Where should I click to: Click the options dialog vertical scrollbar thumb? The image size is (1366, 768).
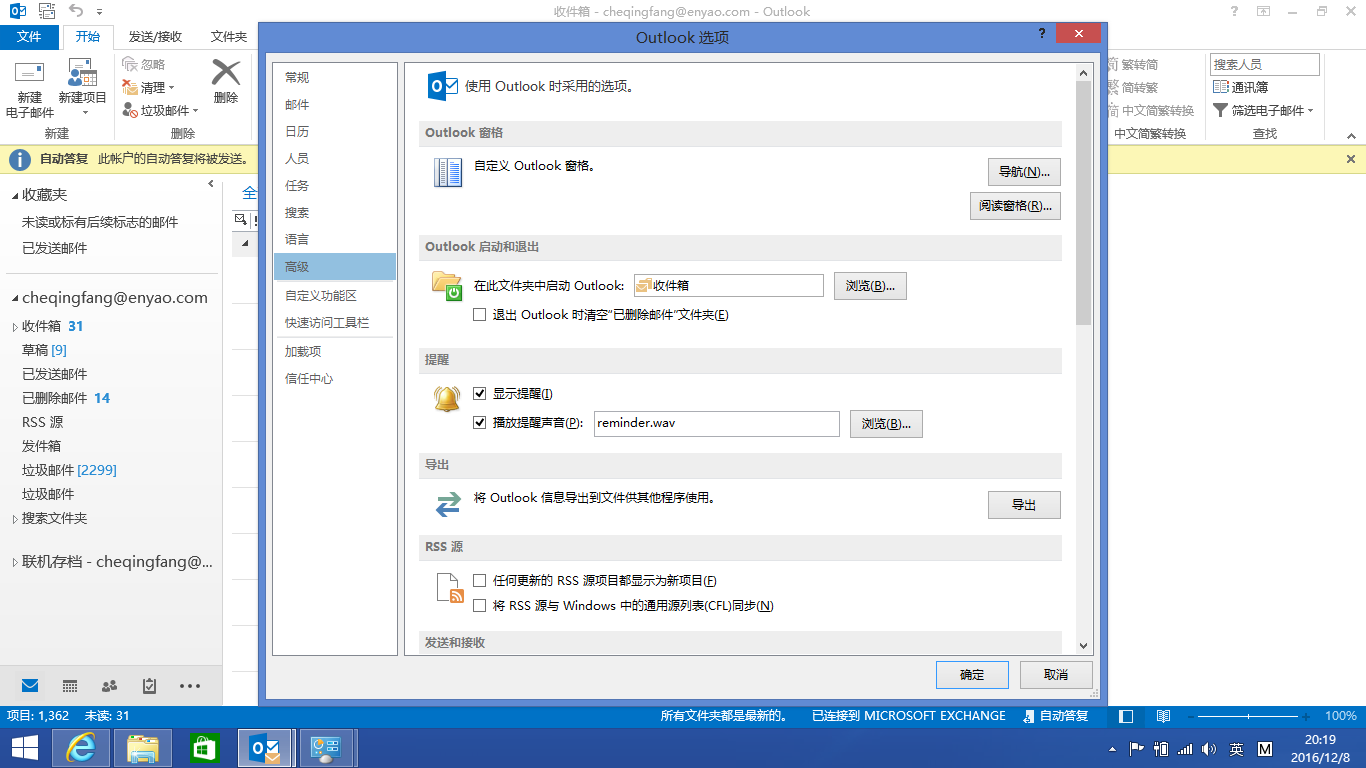click(1083, 203)
